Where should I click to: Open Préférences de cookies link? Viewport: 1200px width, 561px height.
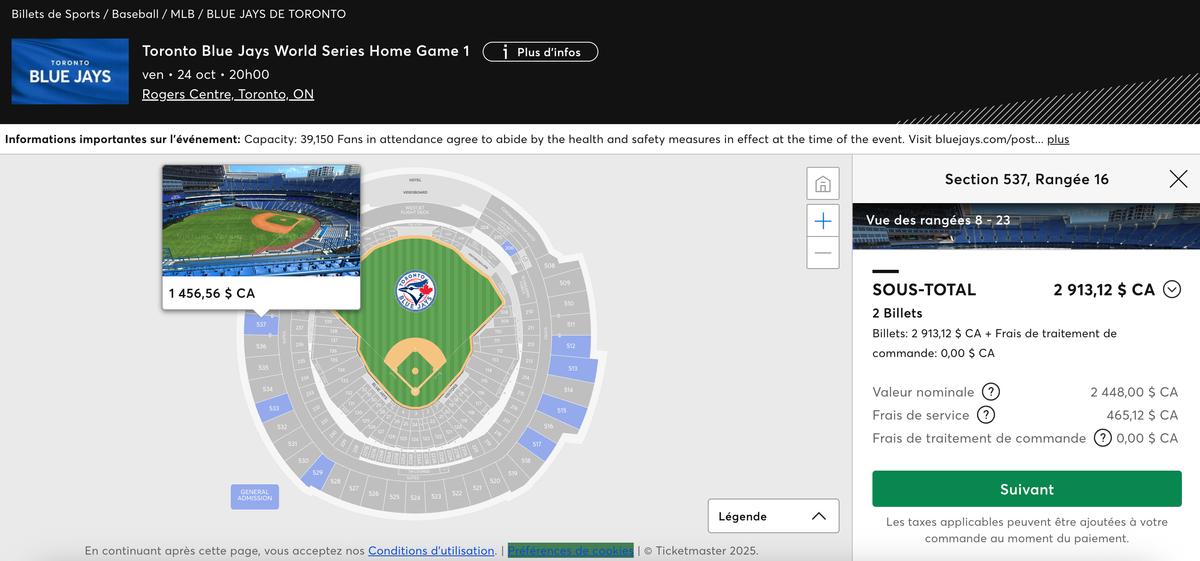(x=570, y=550)
